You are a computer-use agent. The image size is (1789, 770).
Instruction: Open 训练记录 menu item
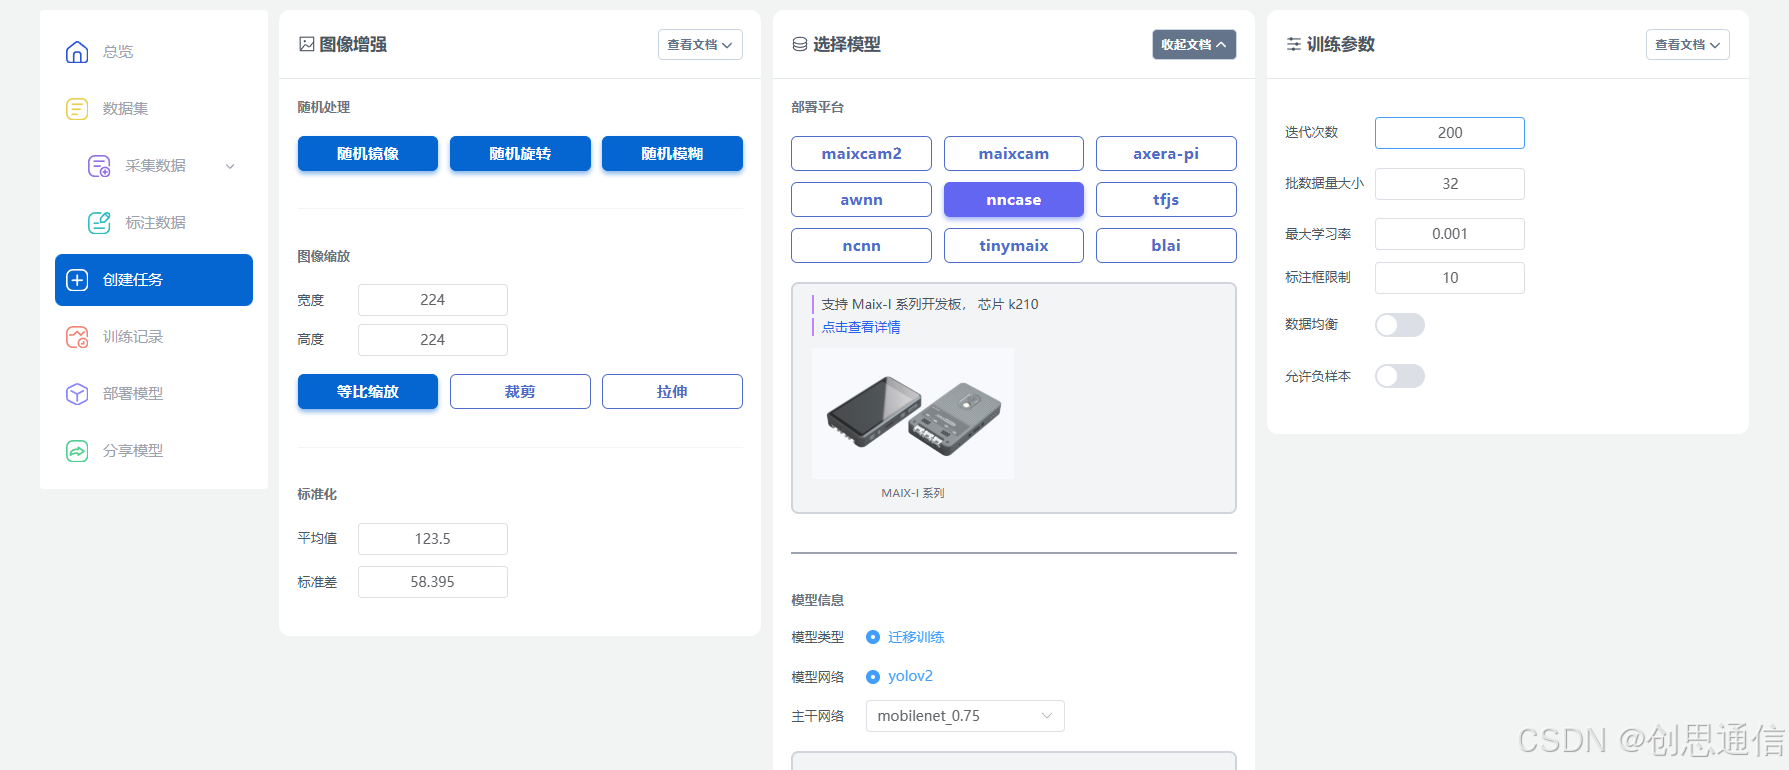tap(154, 337)
